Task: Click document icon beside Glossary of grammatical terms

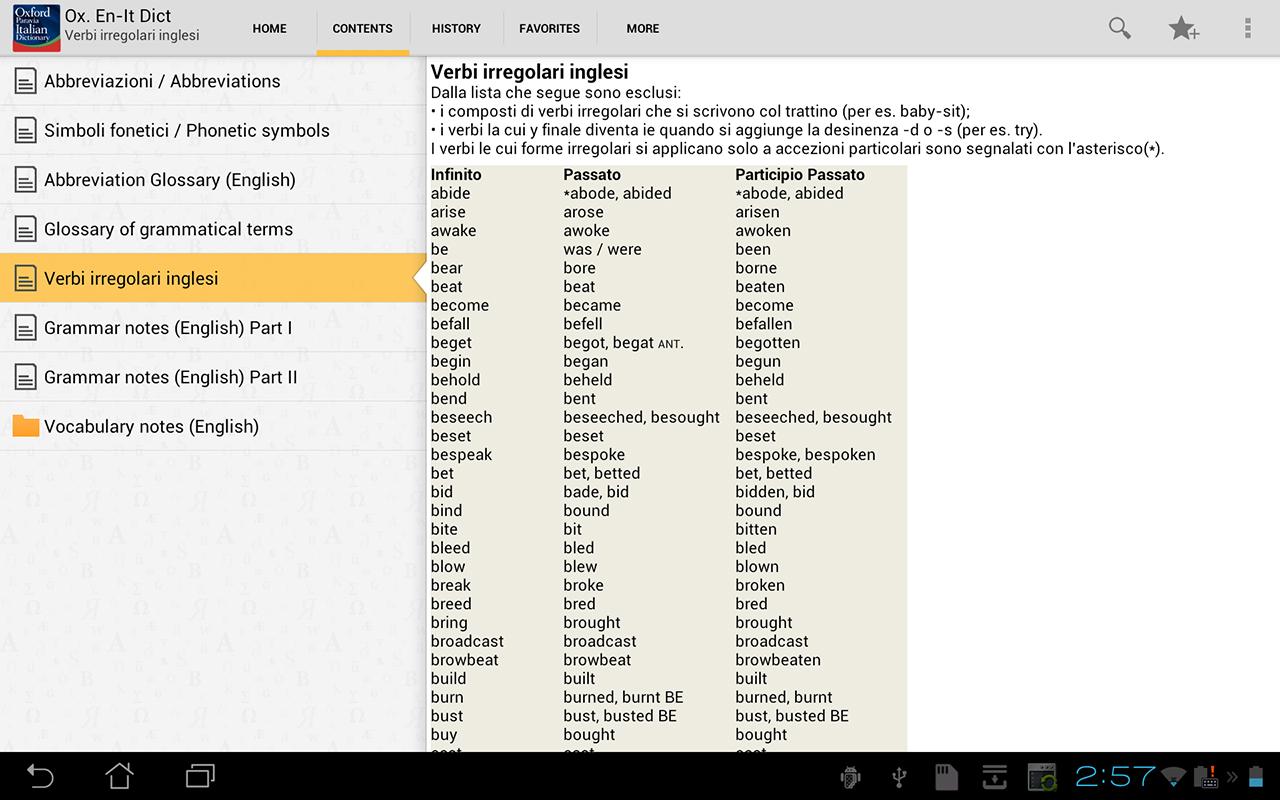Action: pyautogui.click(x=25, y=229)
